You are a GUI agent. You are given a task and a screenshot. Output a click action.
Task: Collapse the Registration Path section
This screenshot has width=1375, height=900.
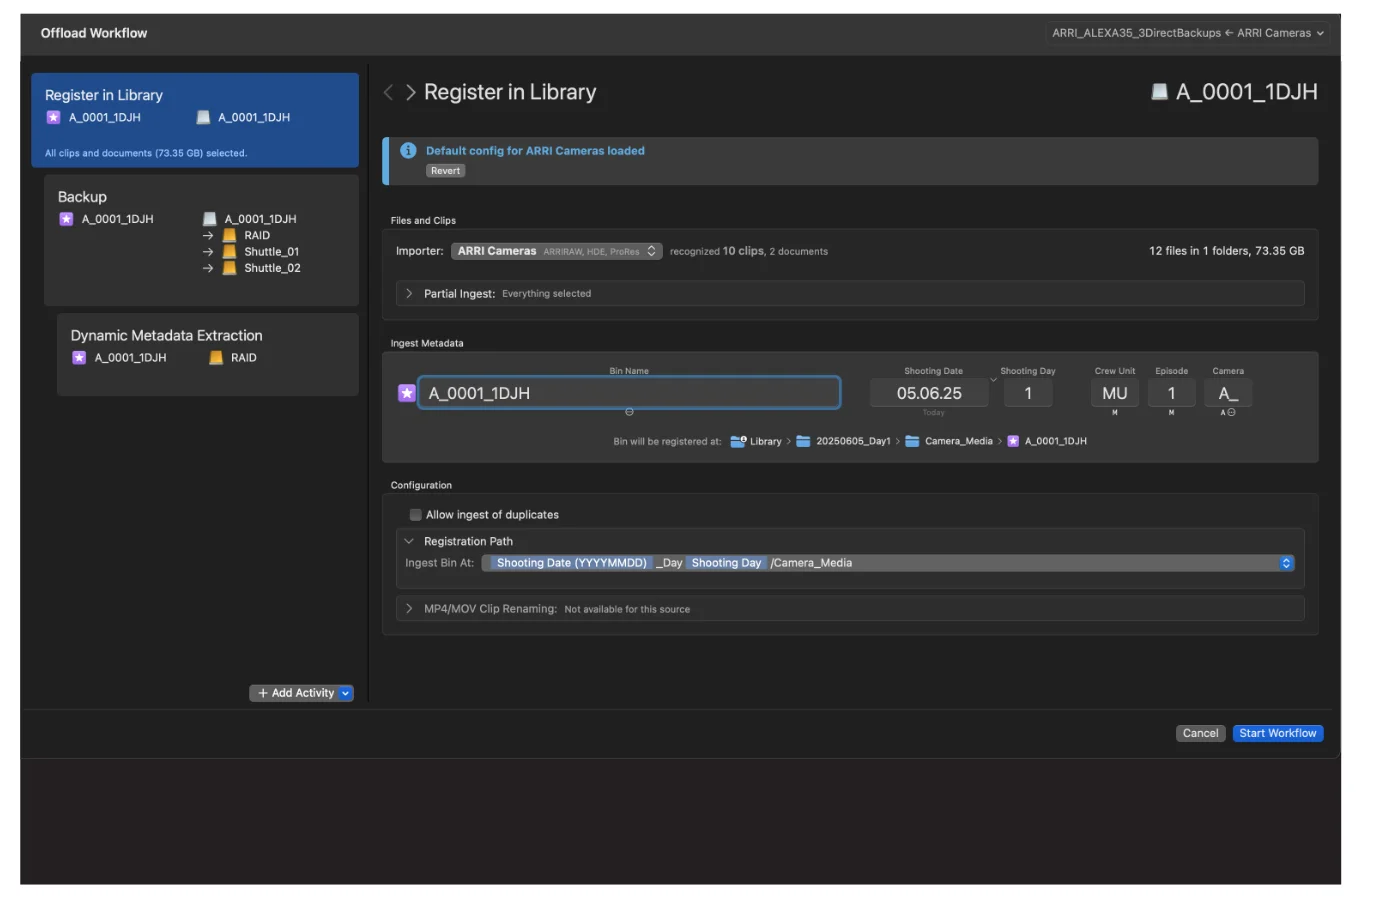409,541
